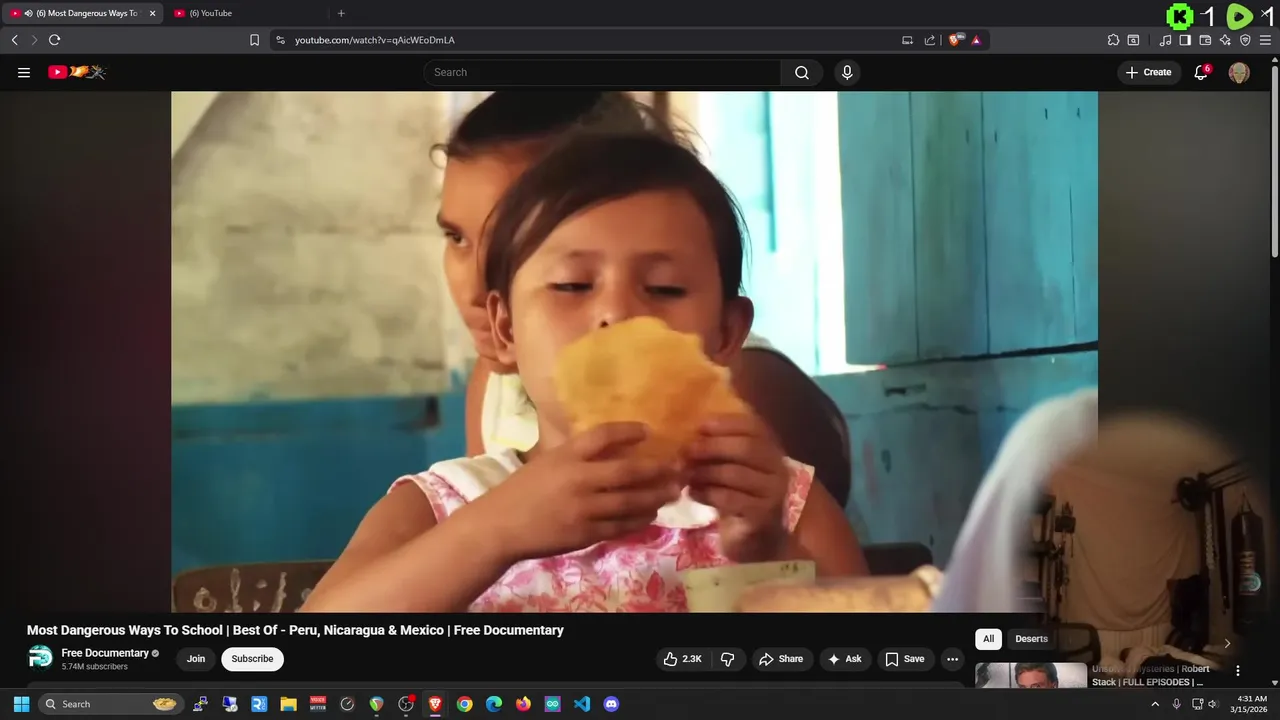Click the share page icon in address bar

coord(930,40)
